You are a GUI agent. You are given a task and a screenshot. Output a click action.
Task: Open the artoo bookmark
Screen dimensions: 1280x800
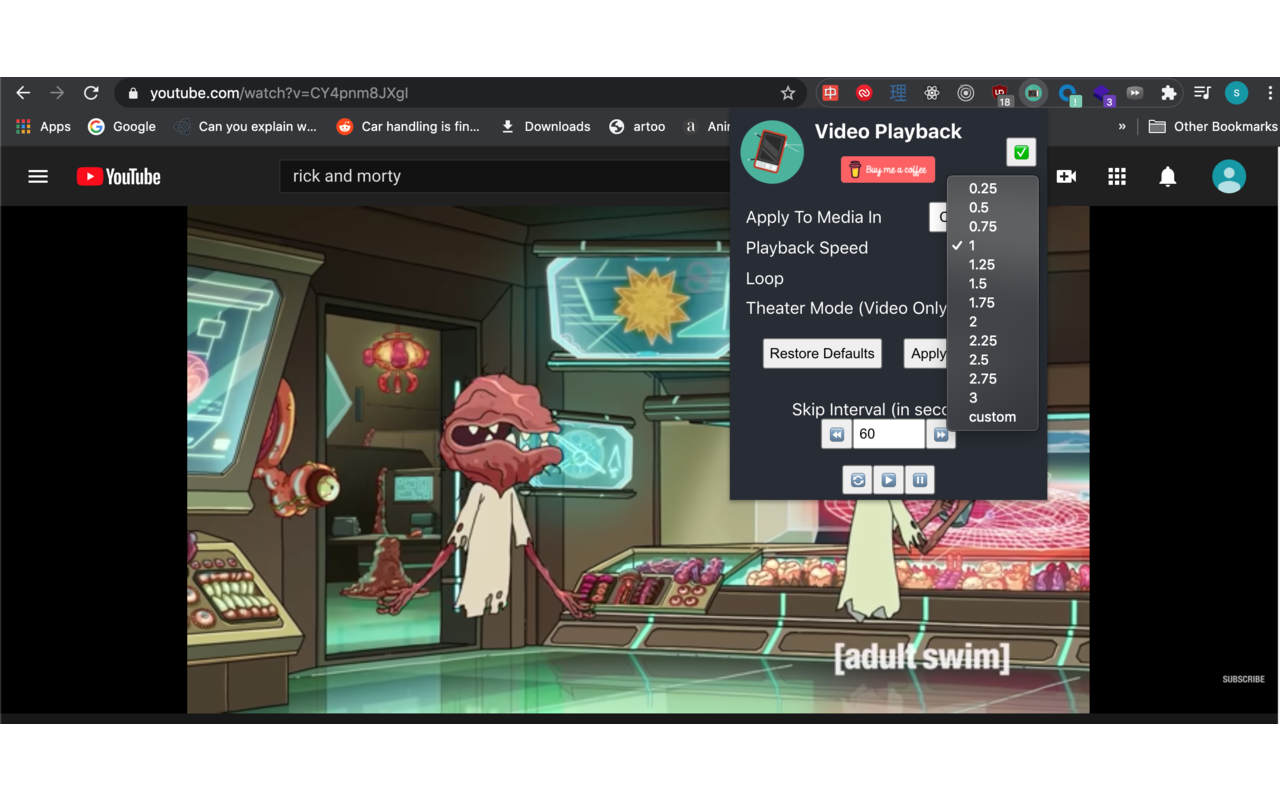637,127
